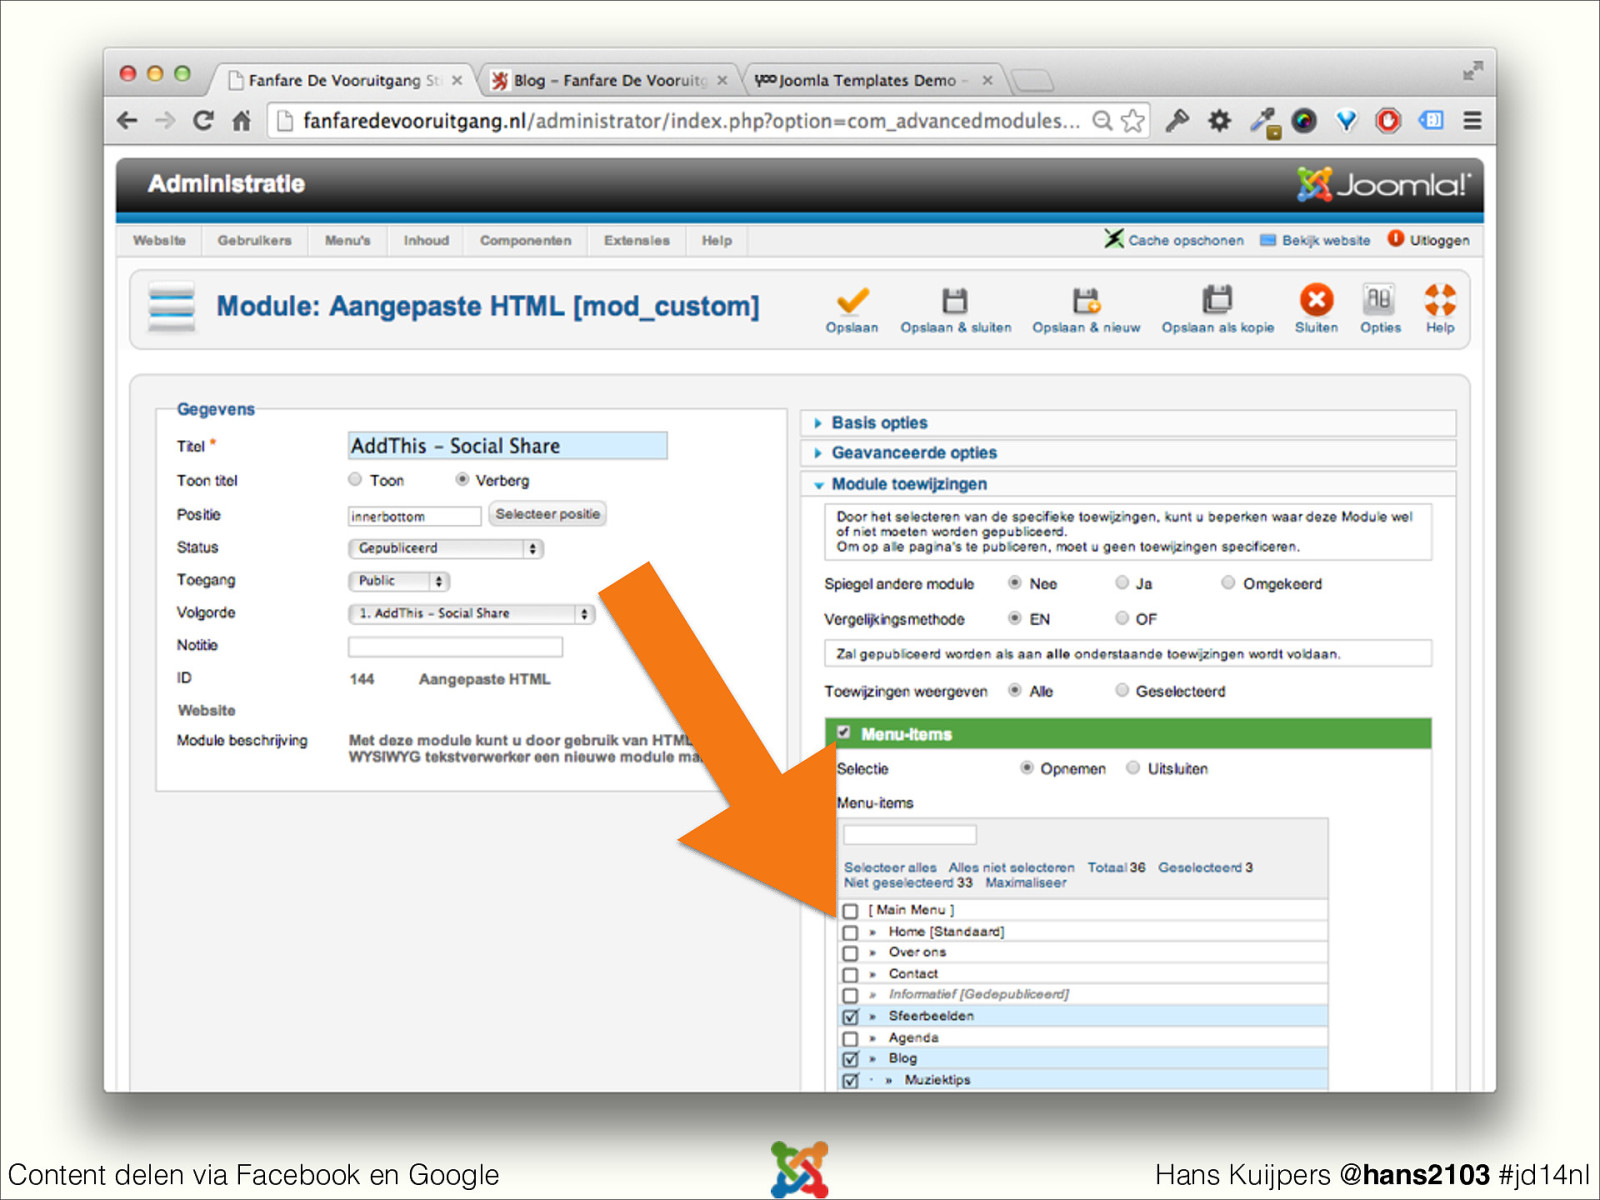This screenshot has width=1600, height=1200.
Task: Click the red circular extension icon
Action: pos(1388,121)
